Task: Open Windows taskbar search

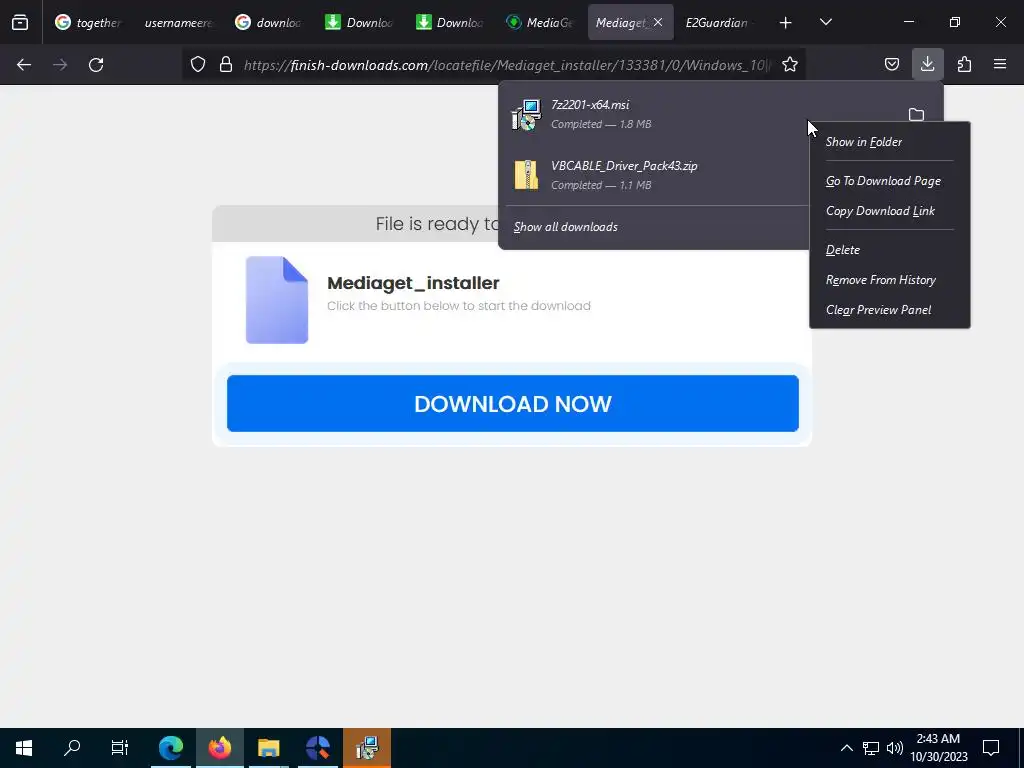Action: tap(72, 748)
